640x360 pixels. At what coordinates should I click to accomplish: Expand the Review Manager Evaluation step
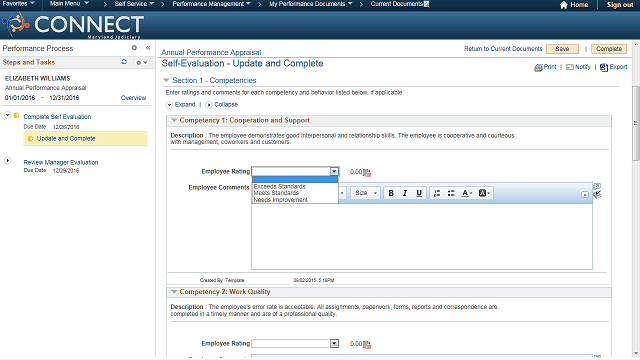7,161
